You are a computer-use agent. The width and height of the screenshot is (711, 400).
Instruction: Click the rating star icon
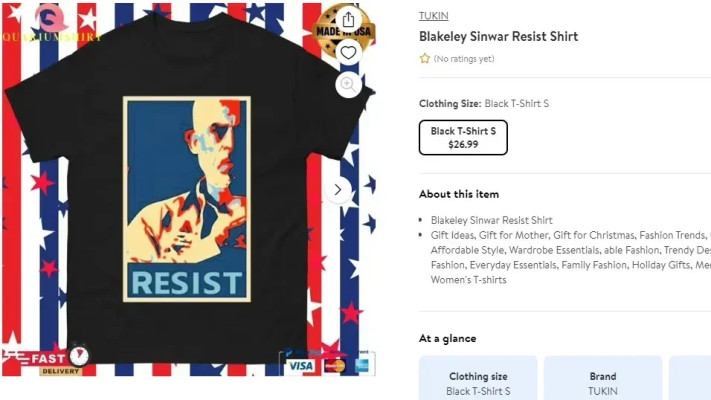point(424,59)
